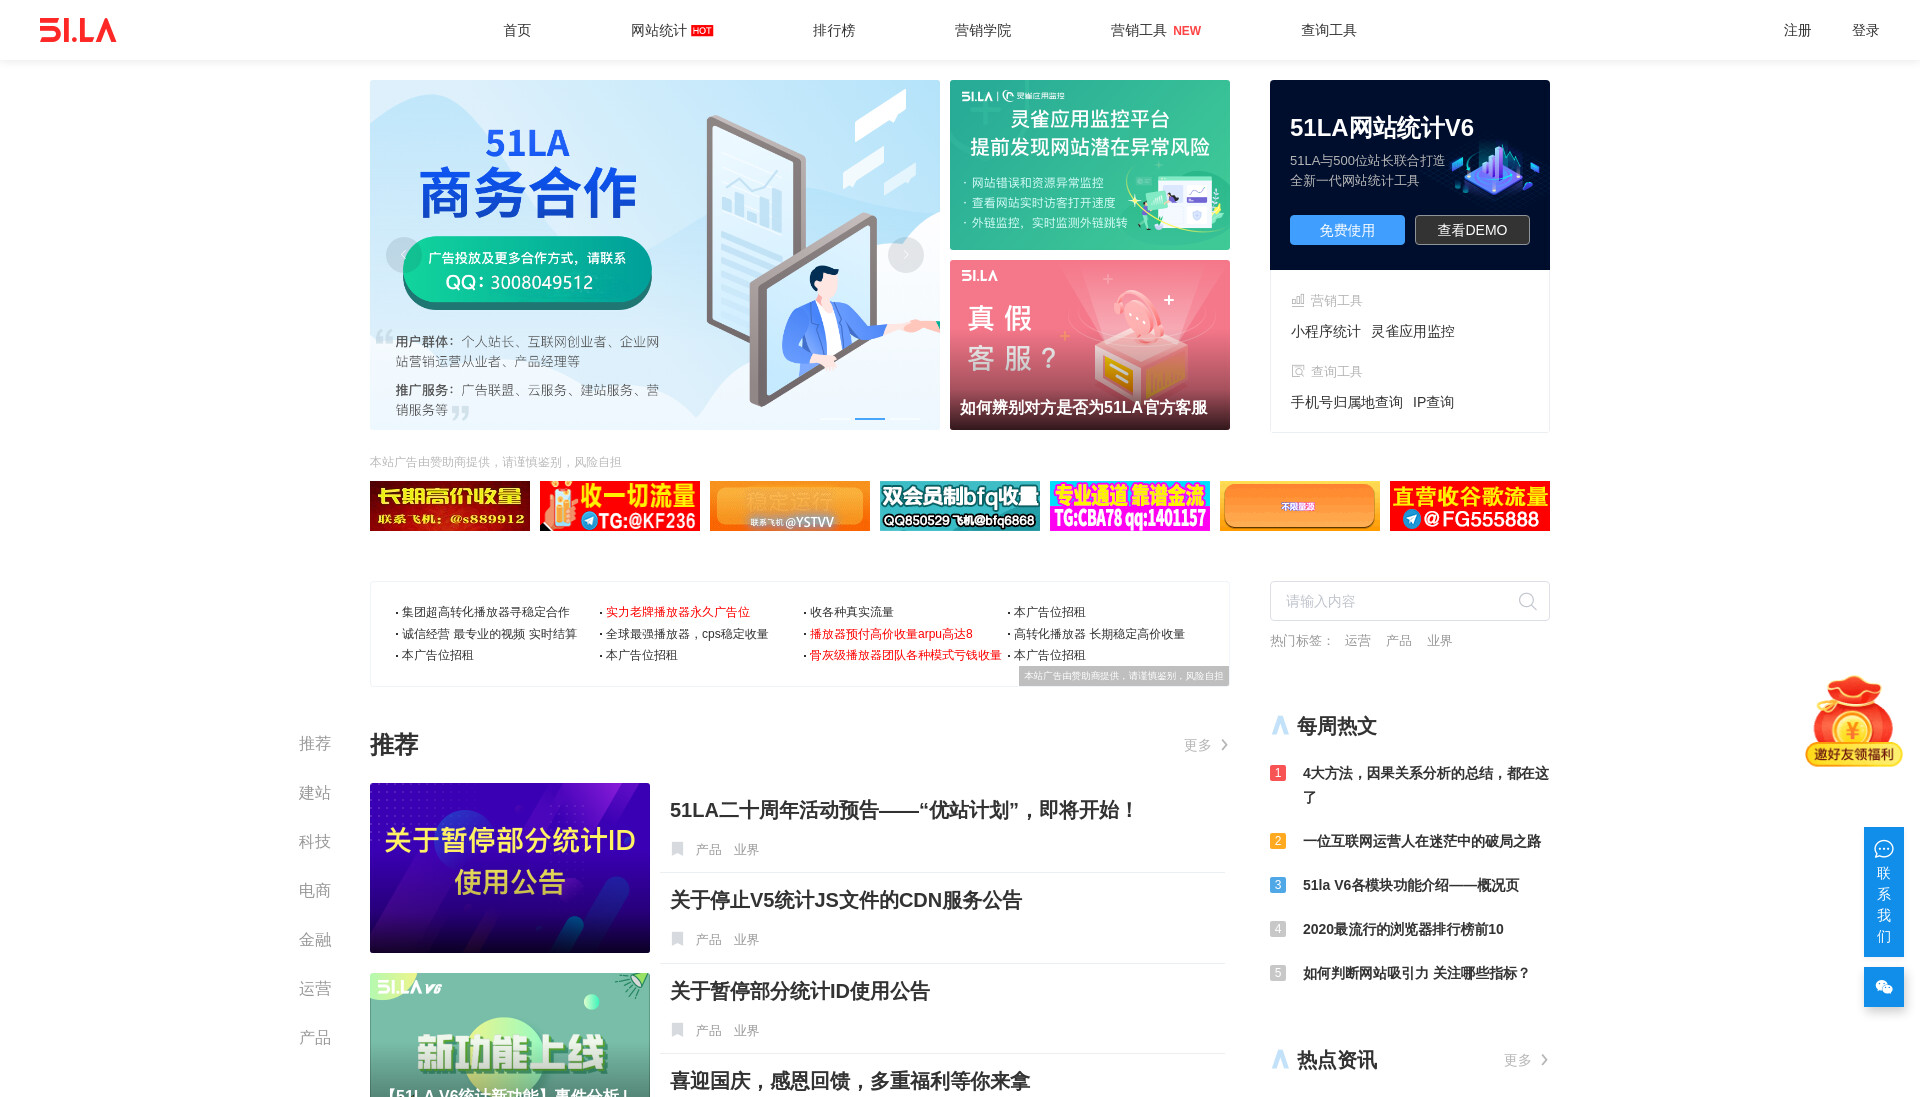
Task: Open 排行榜 navigation item
Action: coord(834,30)
